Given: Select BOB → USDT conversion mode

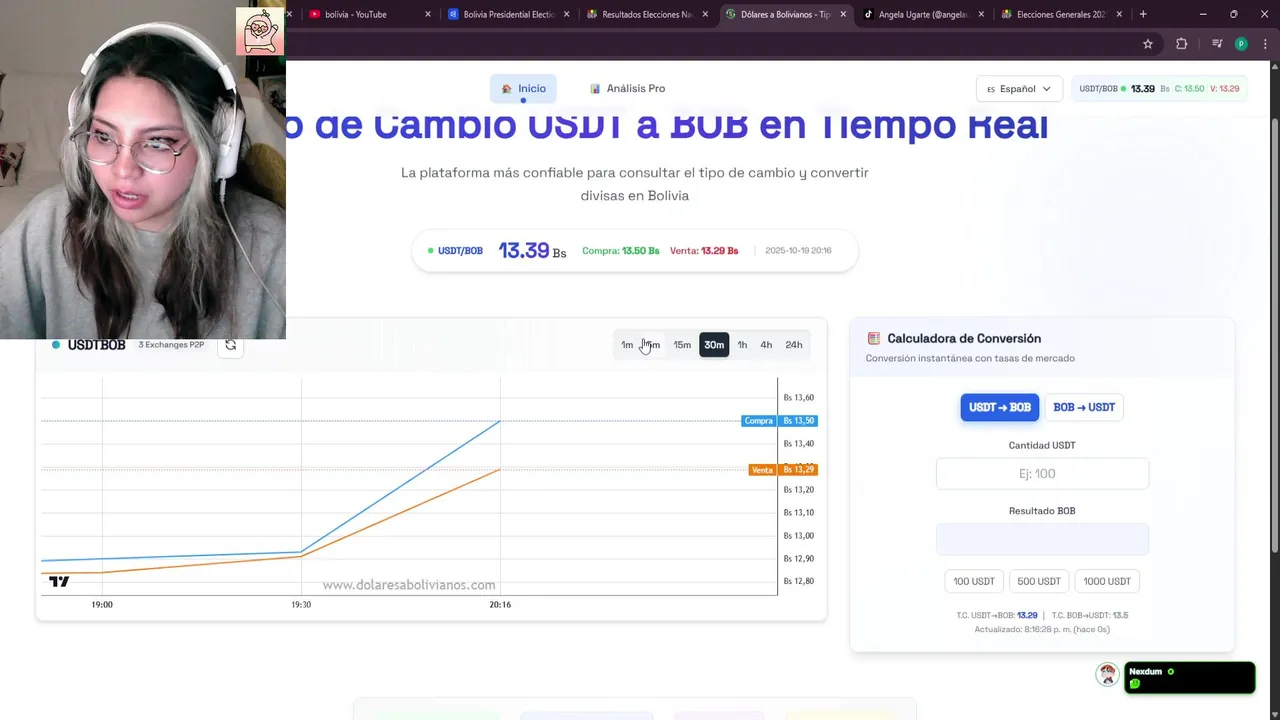Looking at the screenshot, I should point(1084,407).
